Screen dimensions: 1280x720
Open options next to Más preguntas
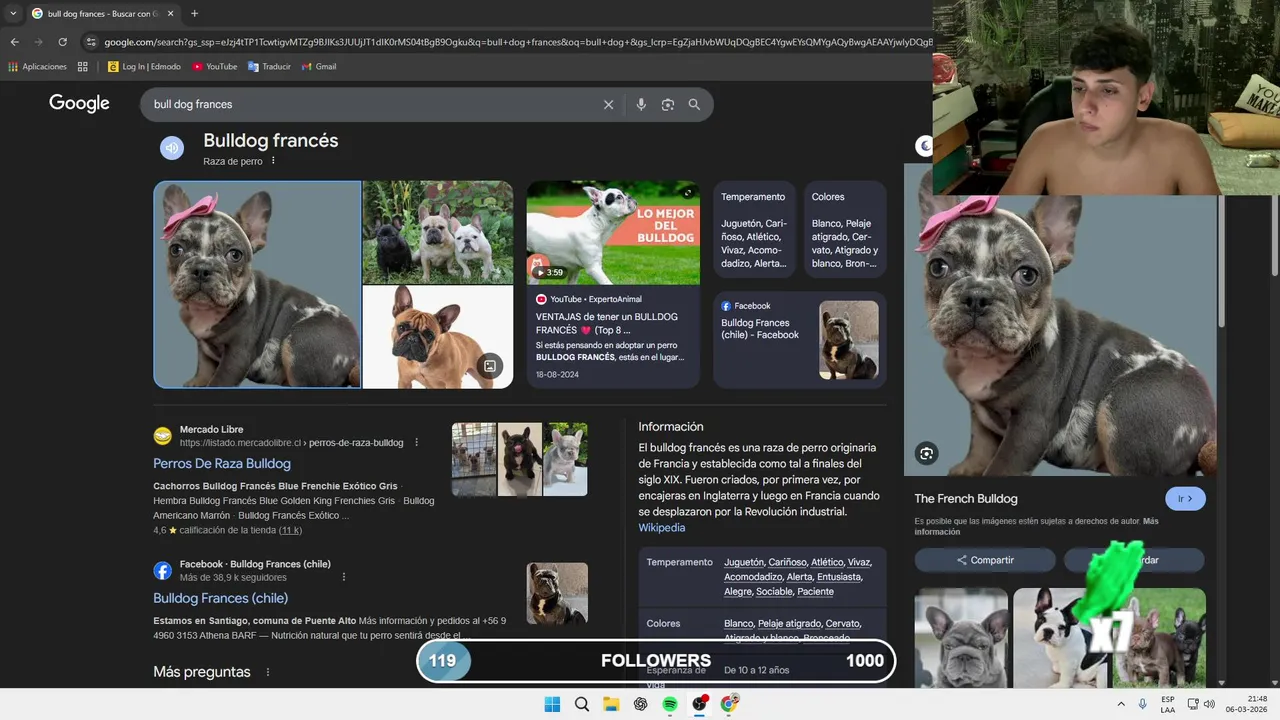click(267, 672)
